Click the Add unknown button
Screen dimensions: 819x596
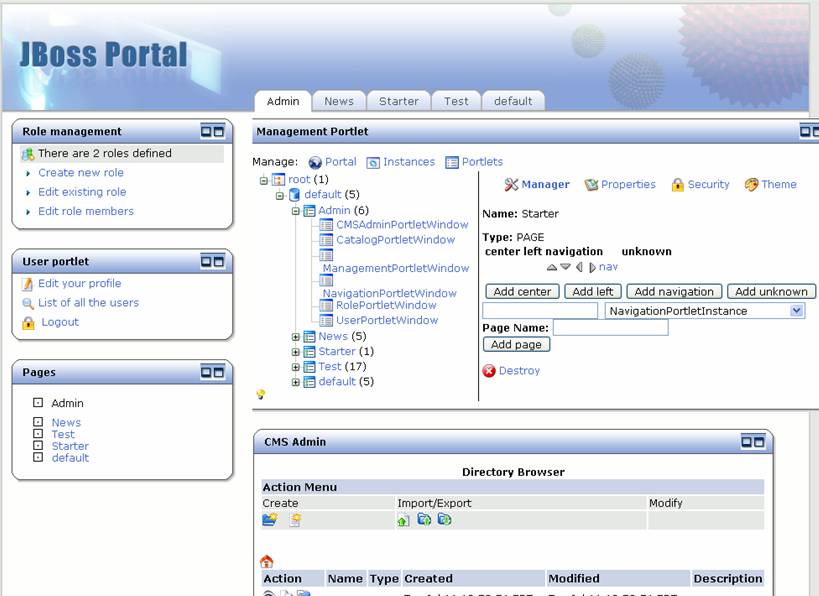tap(771, 291)
